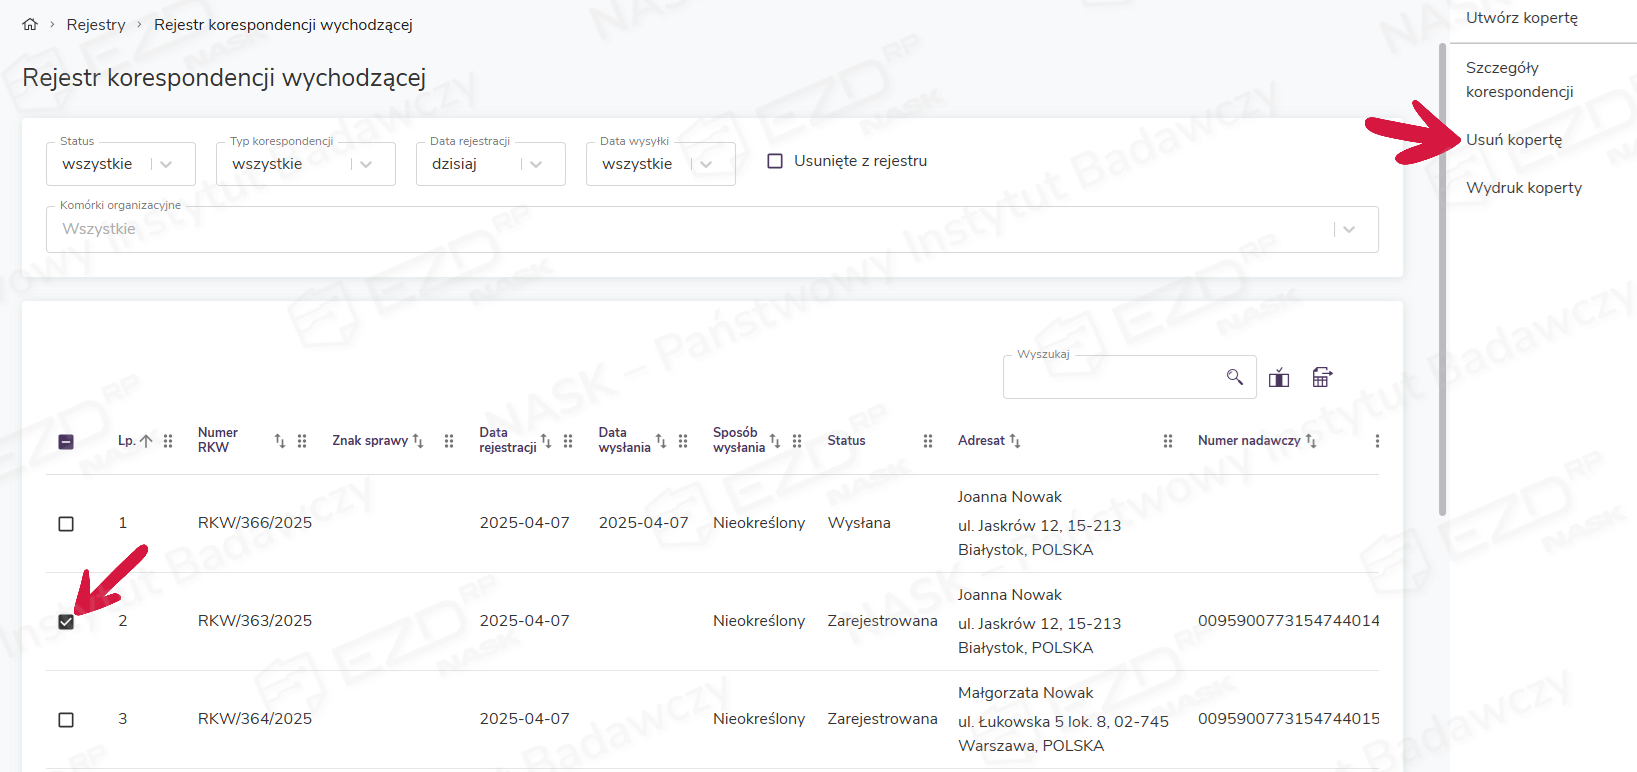The image size is (1637, 772).
Task: Open the column visibility chooser icon
Action: (x=1279, y=377)
